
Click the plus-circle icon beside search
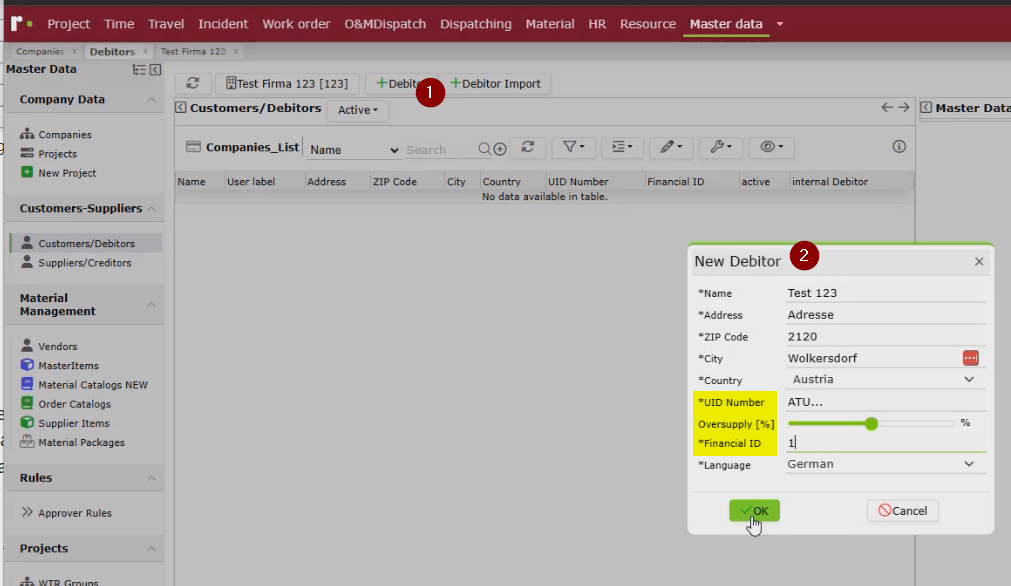tap(500, 150)
